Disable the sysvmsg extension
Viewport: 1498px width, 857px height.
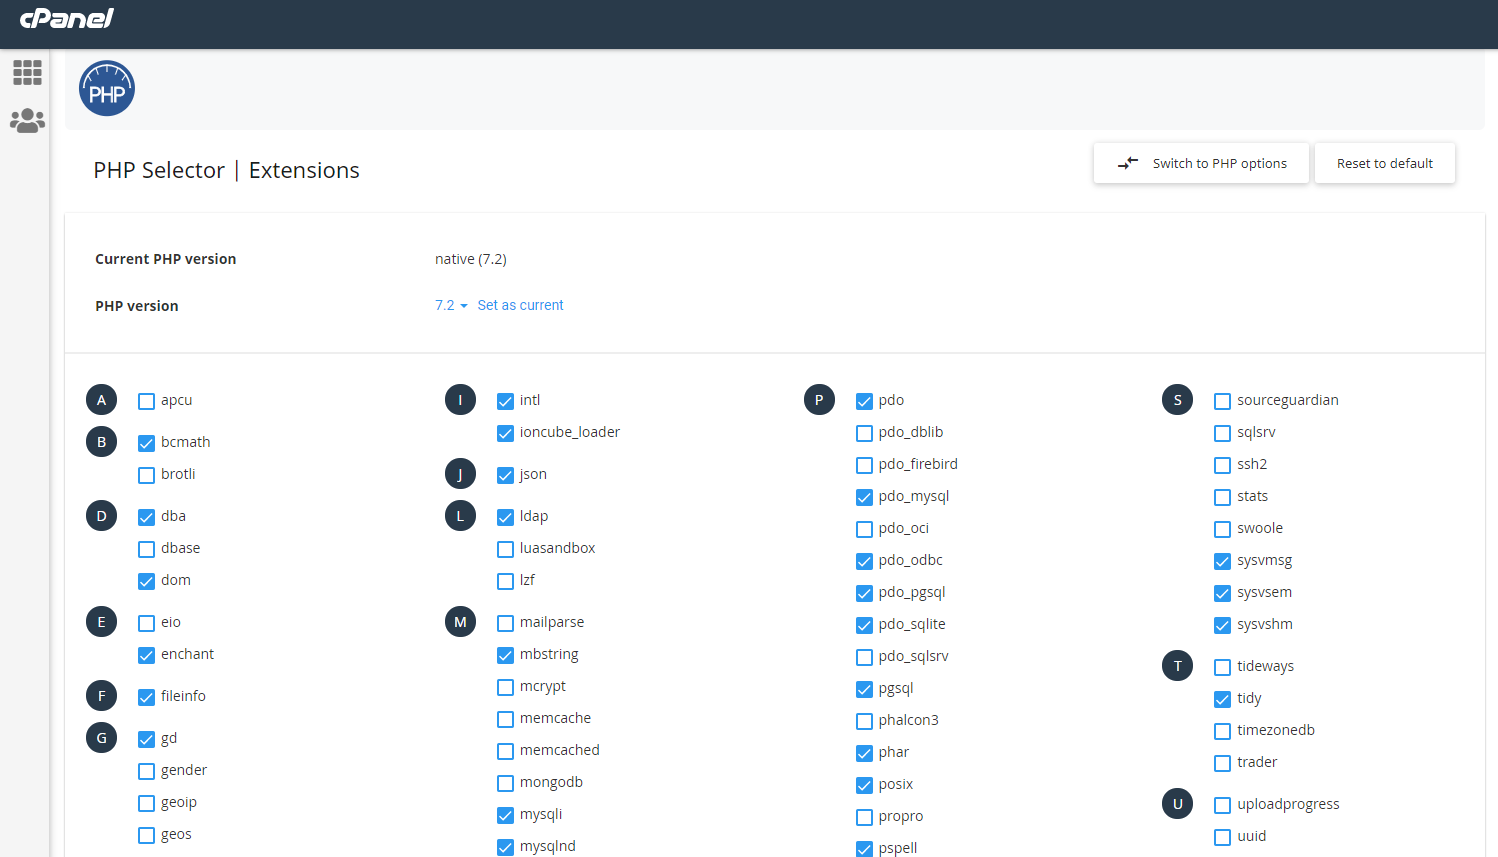pos(1222,560)
